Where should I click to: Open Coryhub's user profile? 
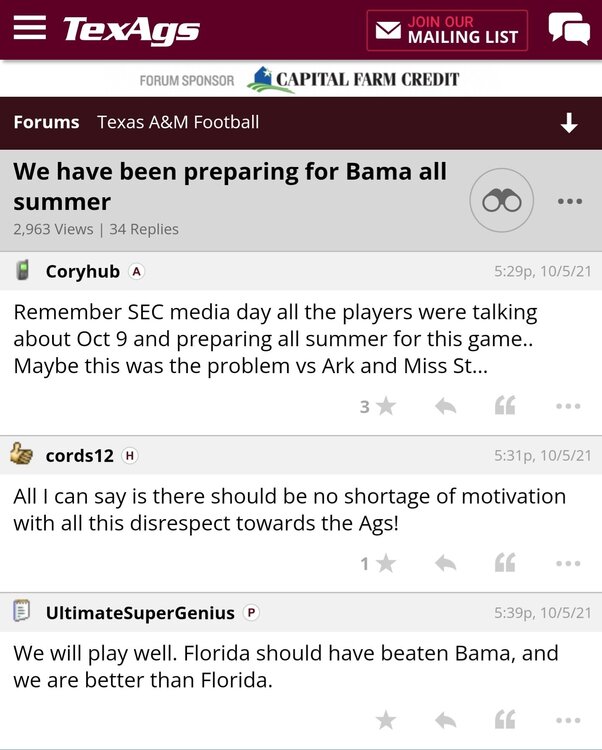coord(82,271)
